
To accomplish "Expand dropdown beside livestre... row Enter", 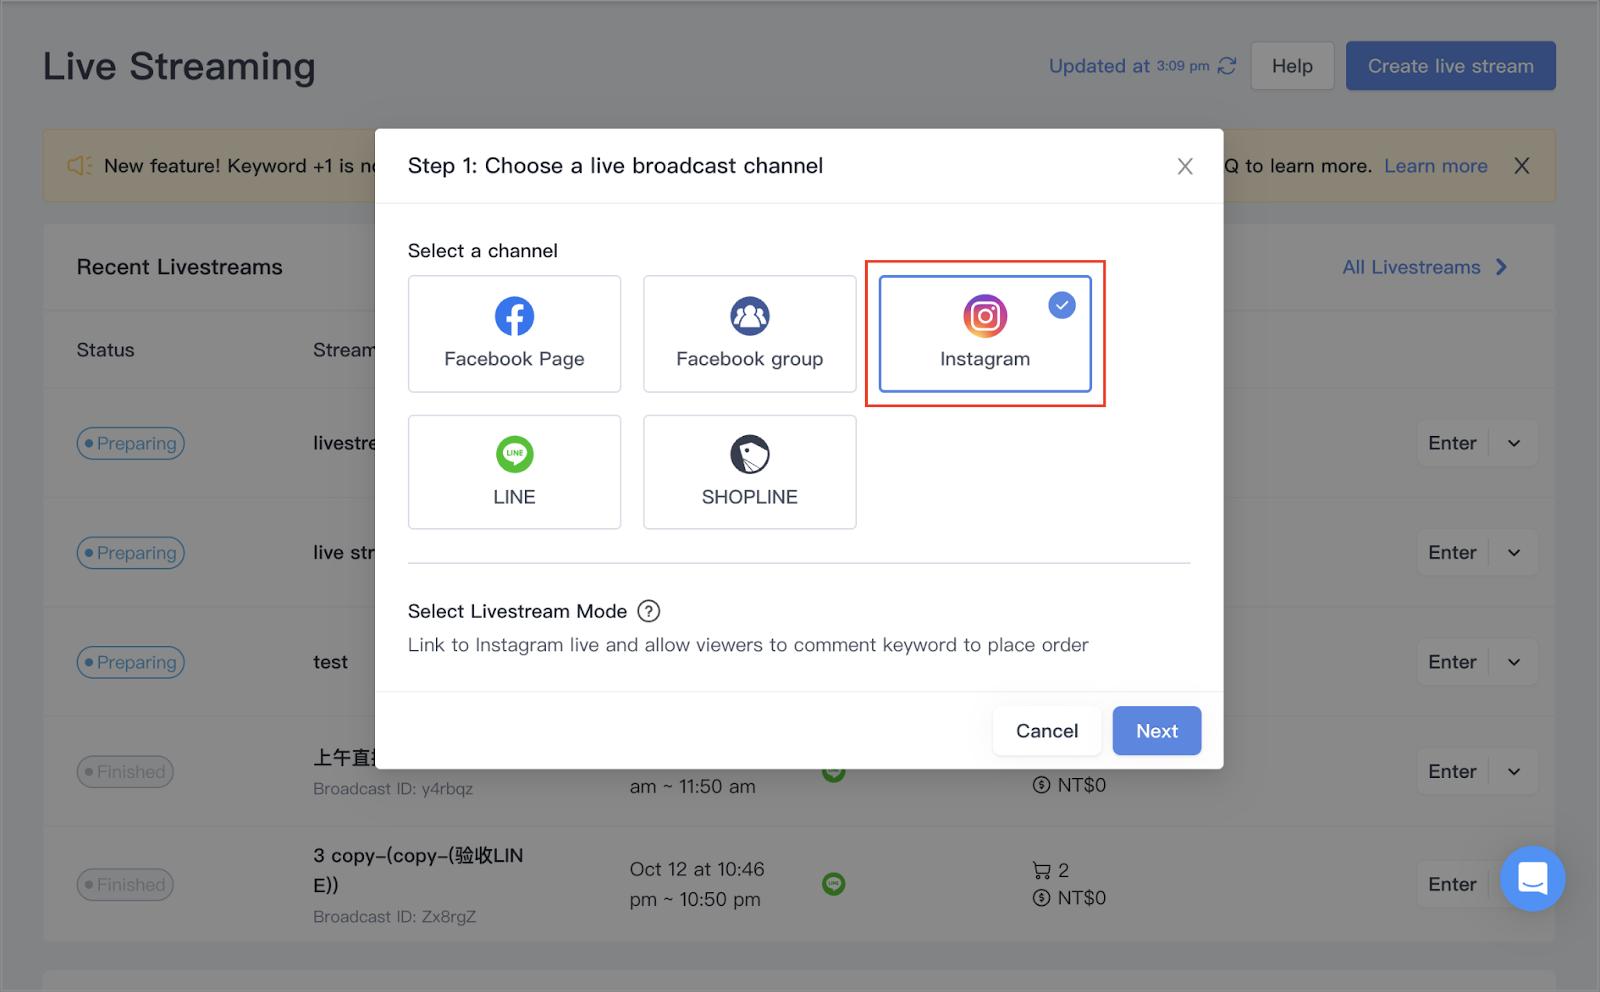I will (1514, 443).
